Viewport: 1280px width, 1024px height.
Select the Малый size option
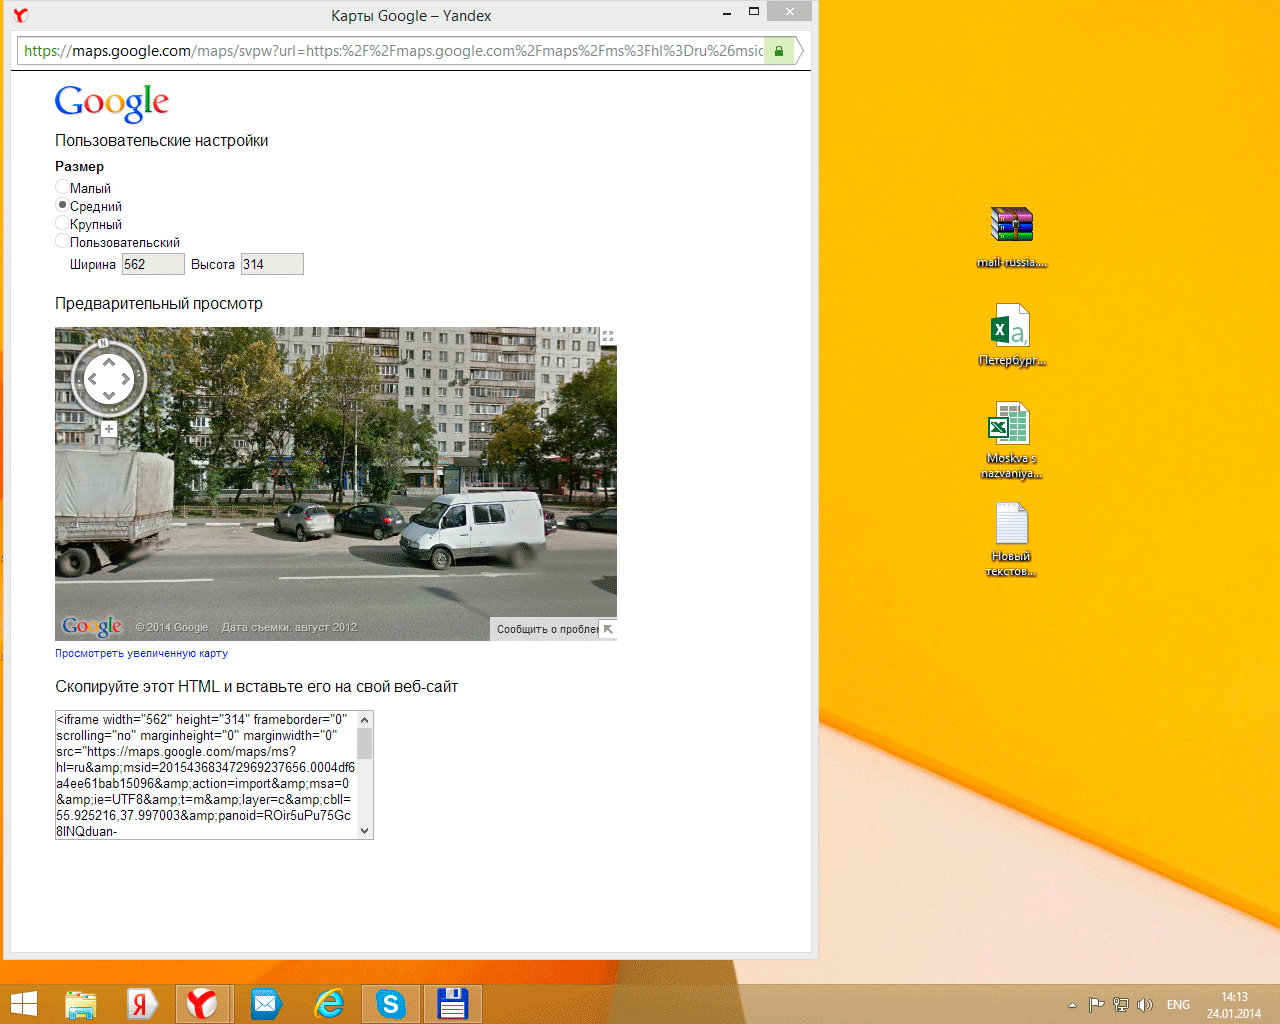[62, 187]
